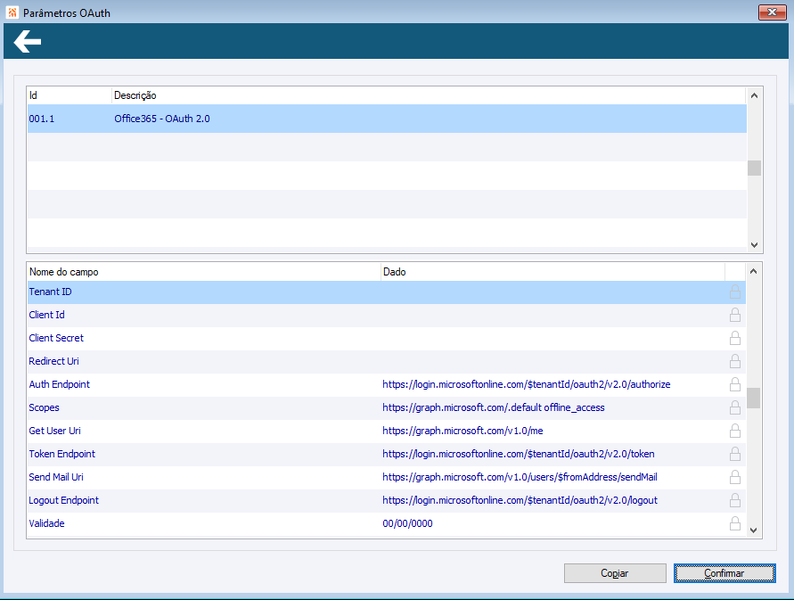Close the Parâmetros OAuth window
This screenshot has height=600, width=794.
click(x=772, y=12)
